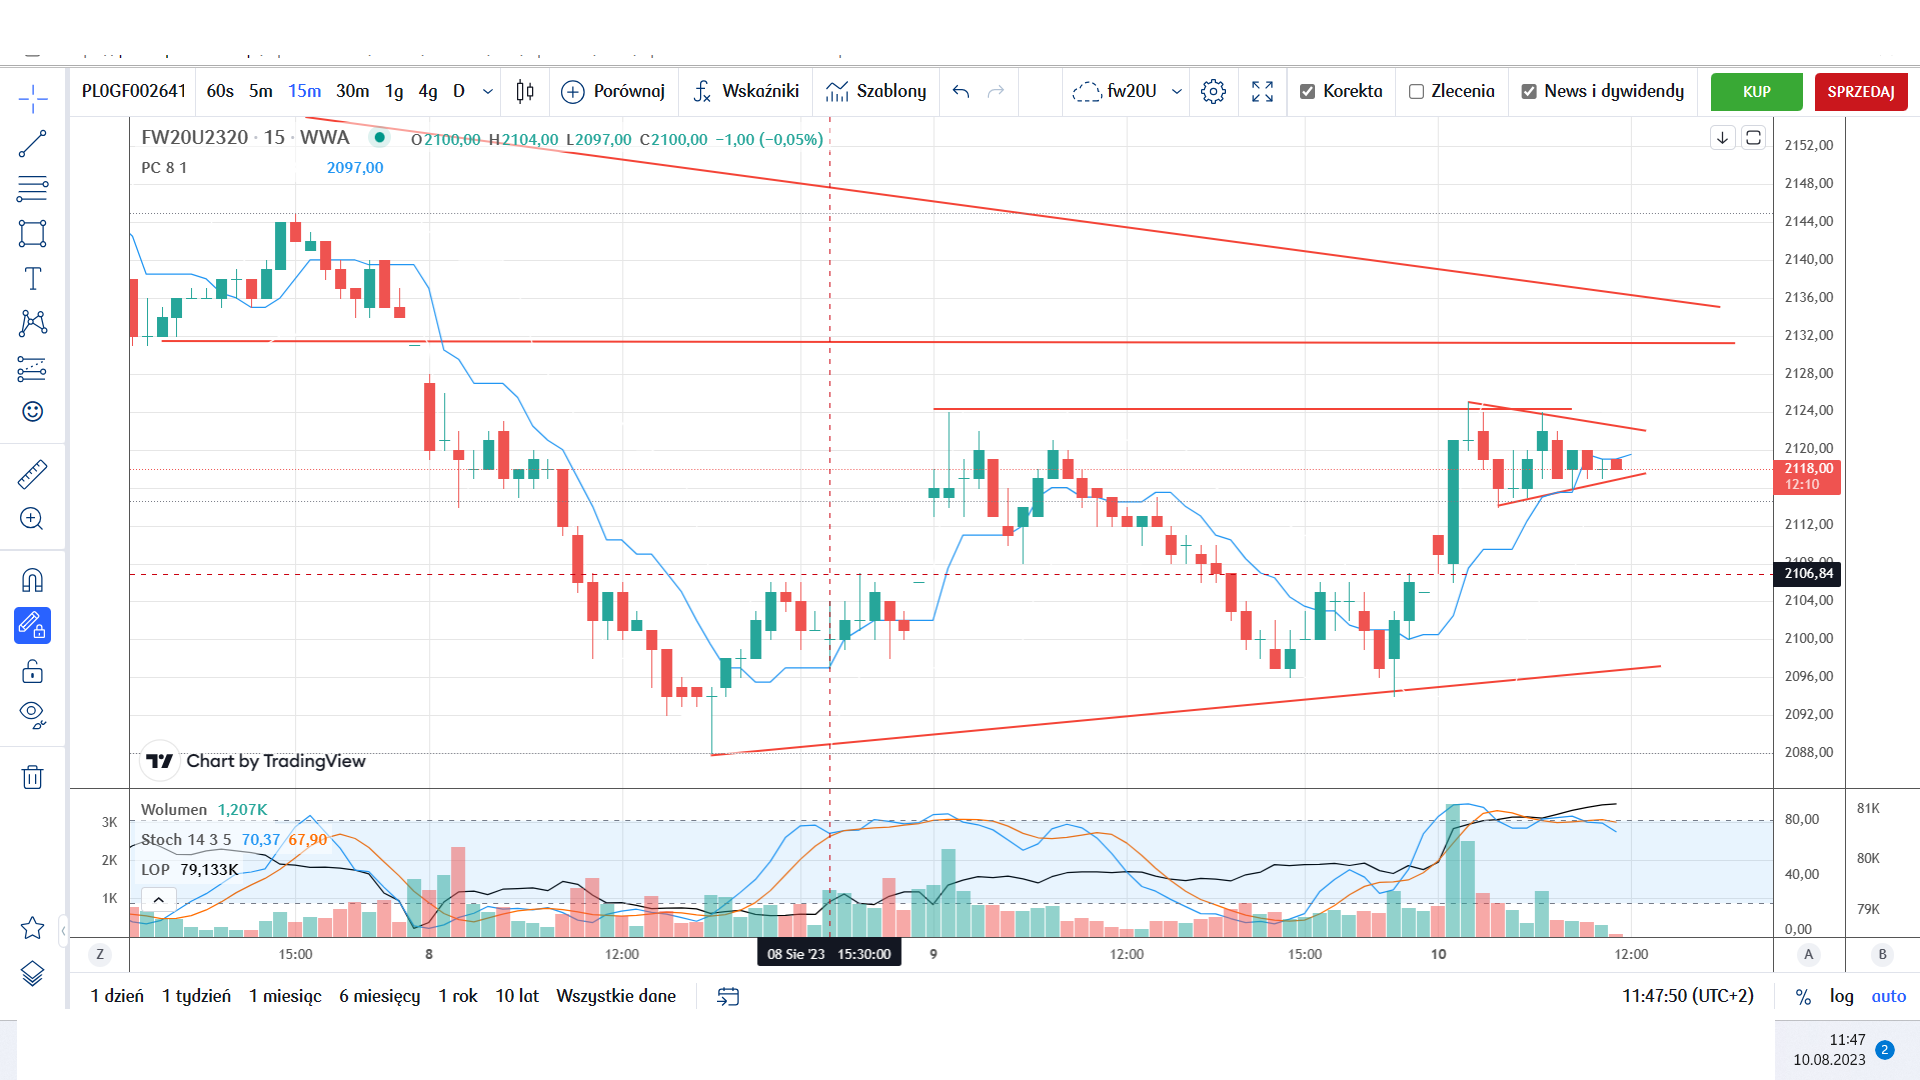The image size is (1920, 1080).
Task: Set range to 1 rok
Action: click(458, 996)
